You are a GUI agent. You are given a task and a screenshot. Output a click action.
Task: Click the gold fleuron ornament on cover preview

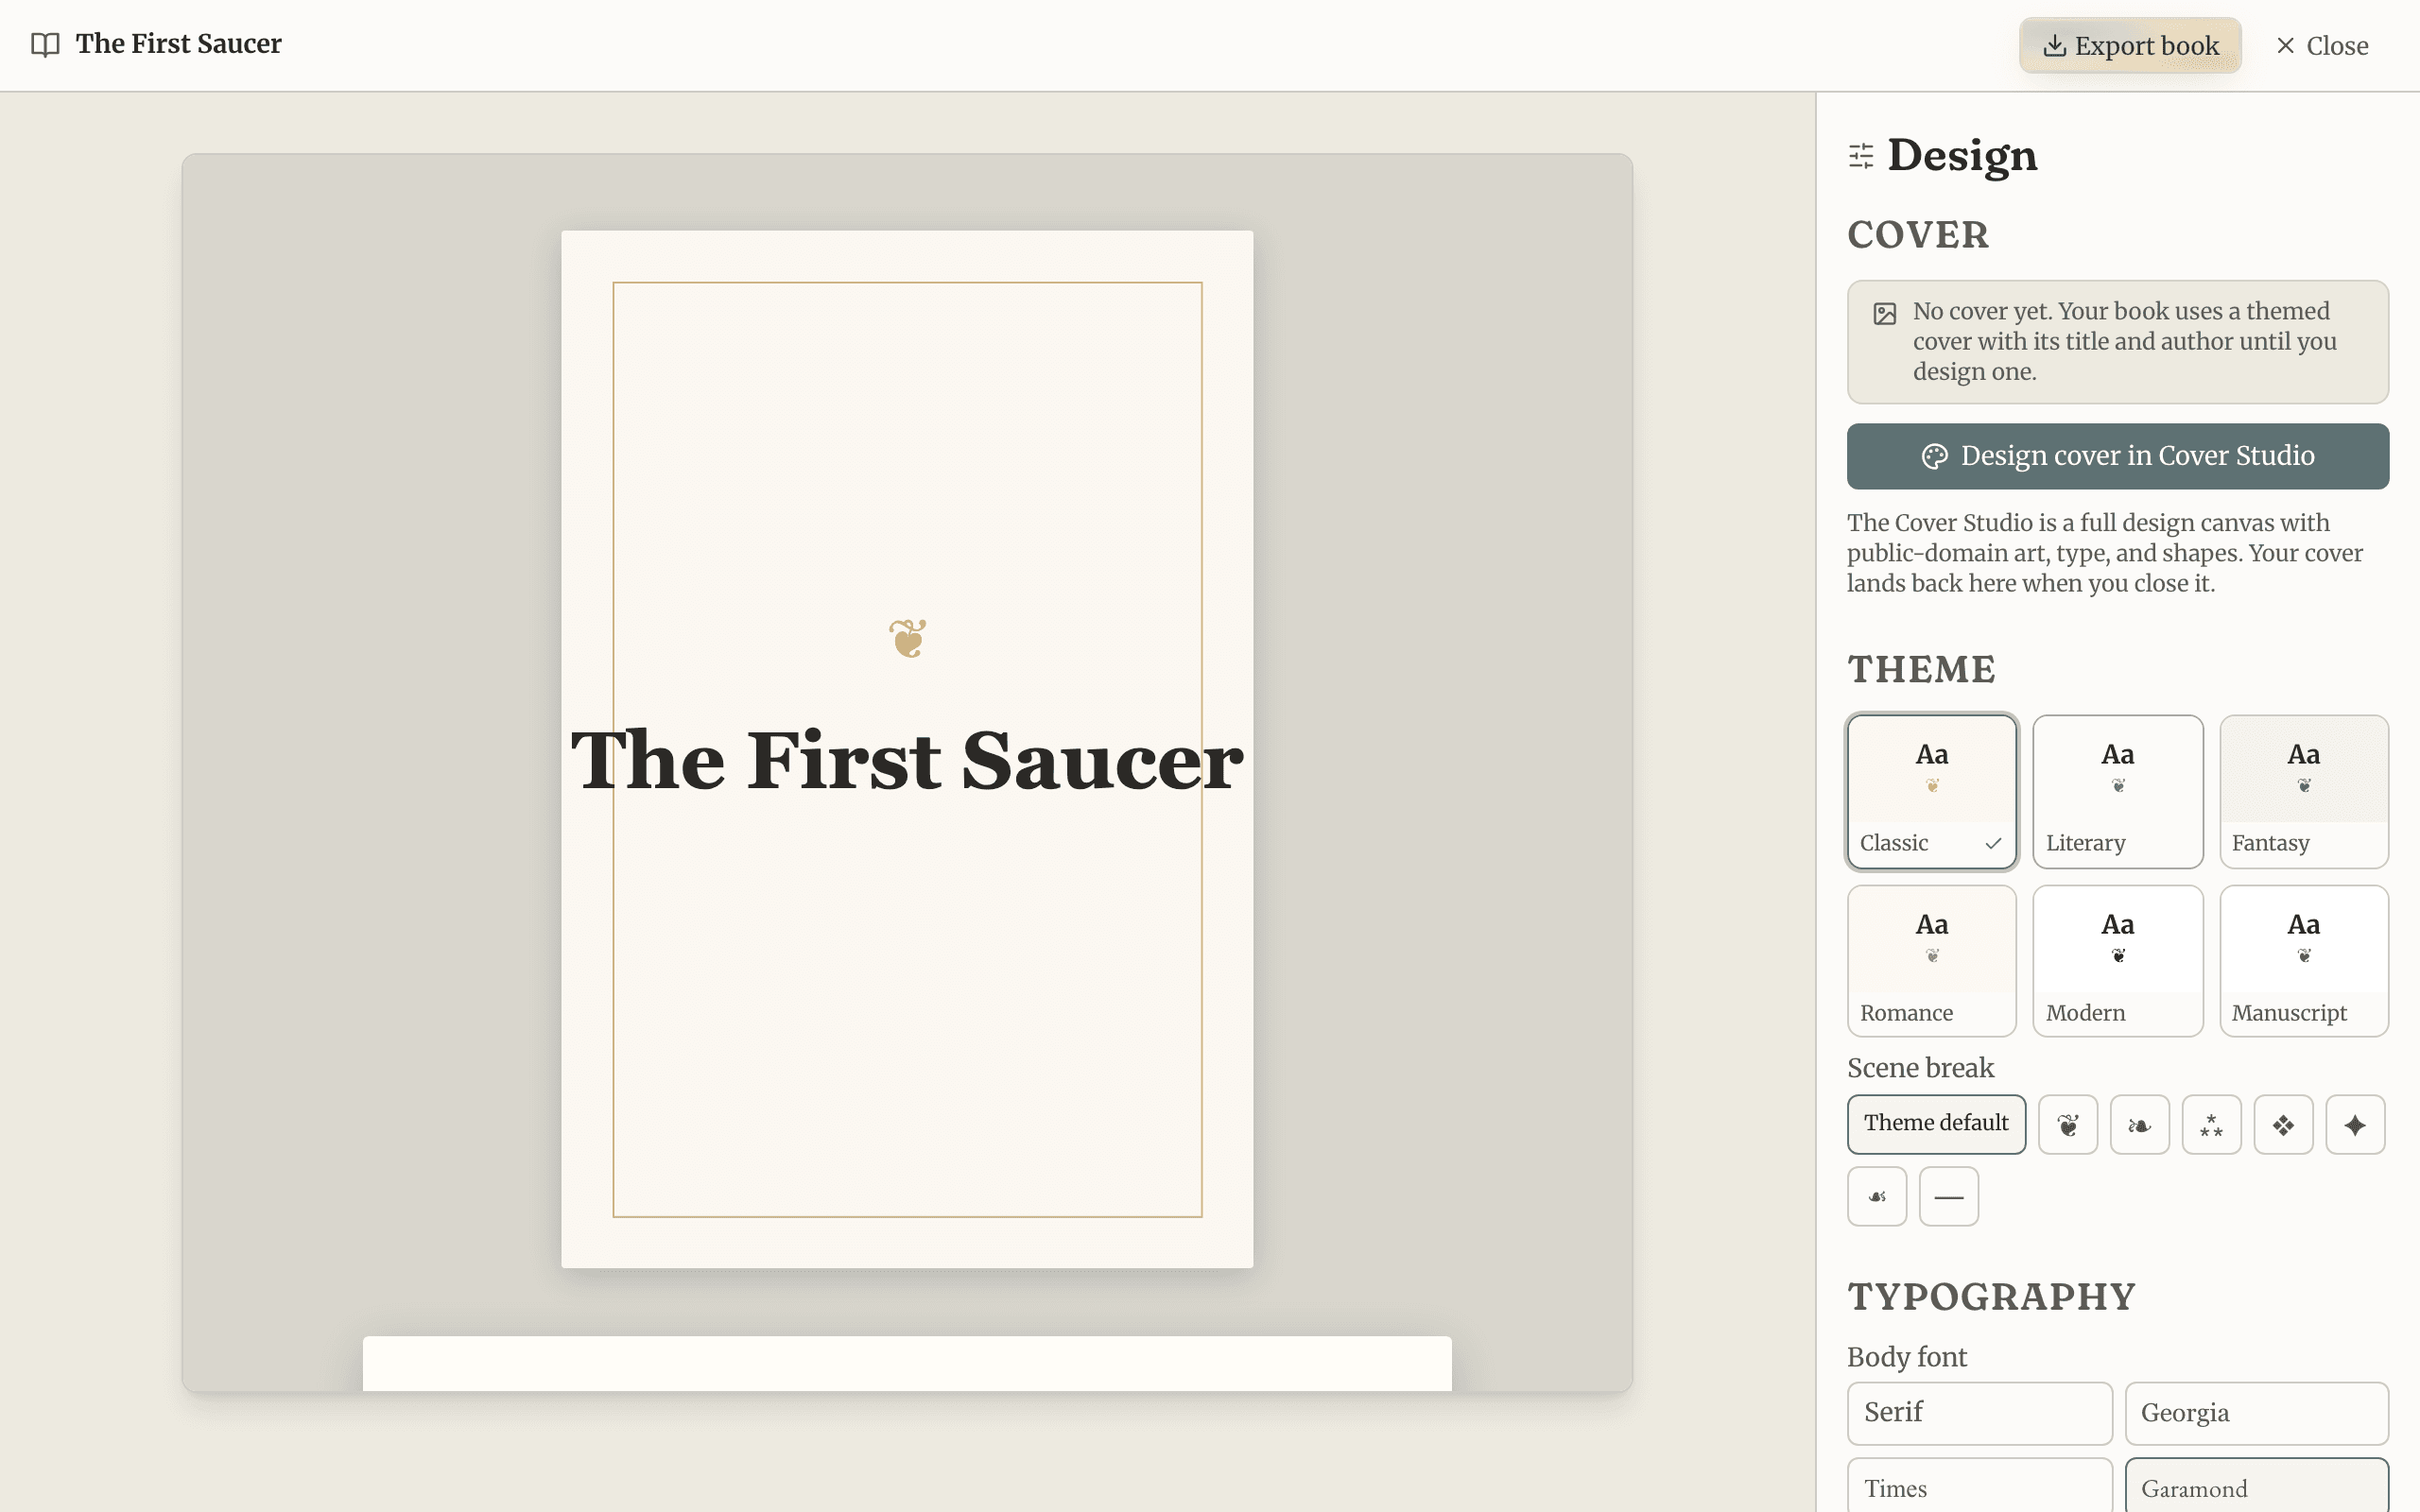[907, 638]
